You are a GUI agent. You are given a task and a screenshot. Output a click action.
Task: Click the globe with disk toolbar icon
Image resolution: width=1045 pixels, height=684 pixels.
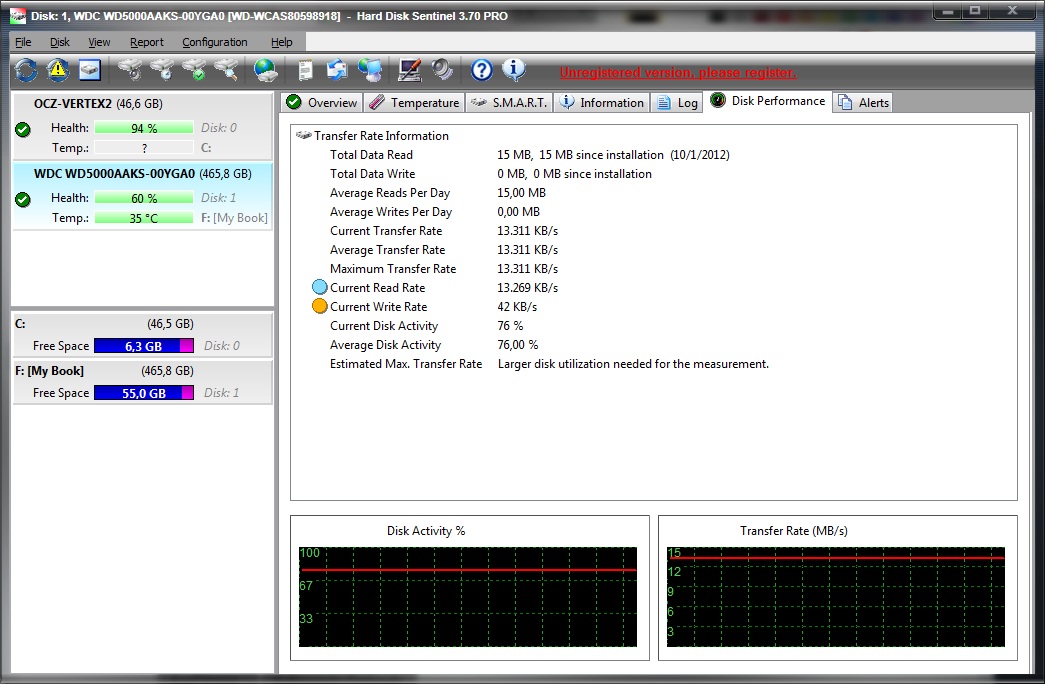266,70
